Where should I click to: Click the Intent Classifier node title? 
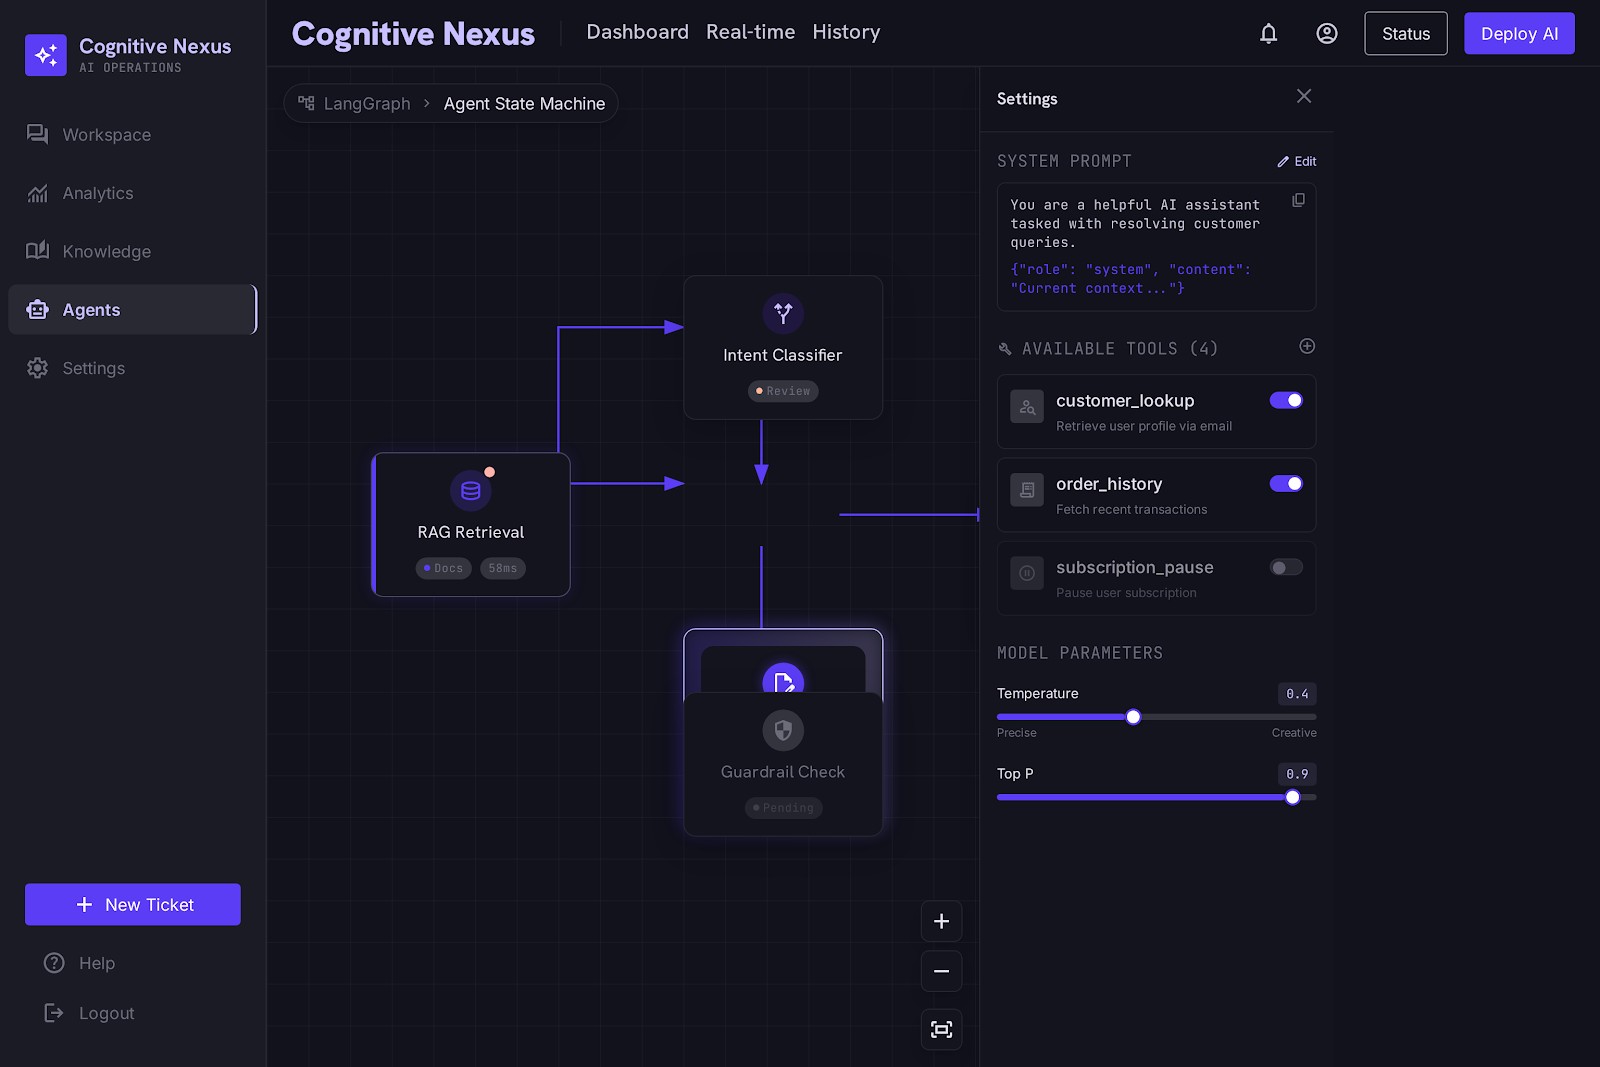point(783,355)
